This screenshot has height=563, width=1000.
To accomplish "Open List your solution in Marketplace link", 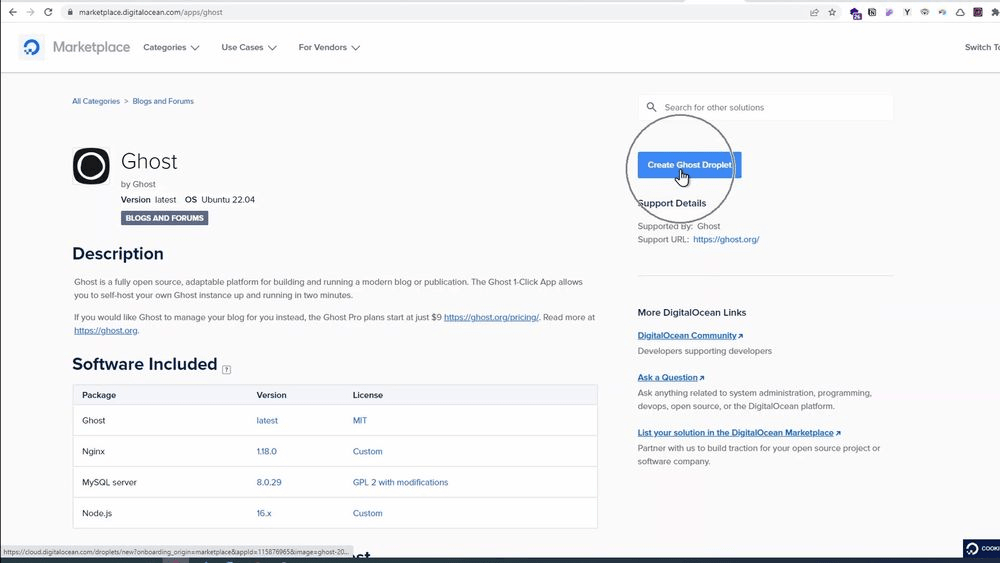I will [739, 432].
